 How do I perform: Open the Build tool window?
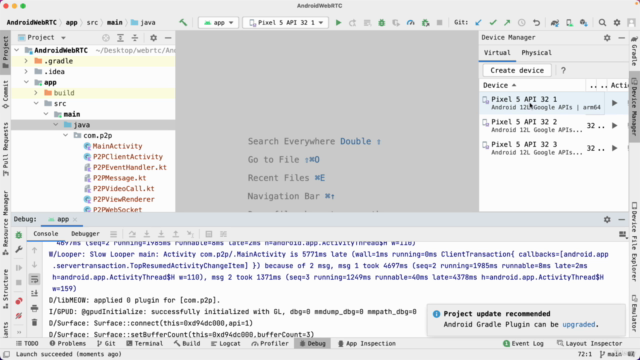pos(187,344)
